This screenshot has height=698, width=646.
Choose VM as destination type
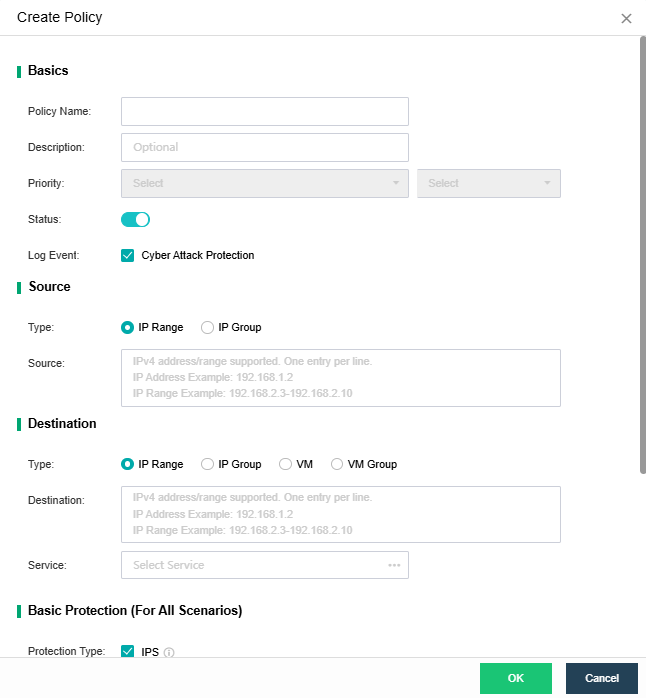286,464
